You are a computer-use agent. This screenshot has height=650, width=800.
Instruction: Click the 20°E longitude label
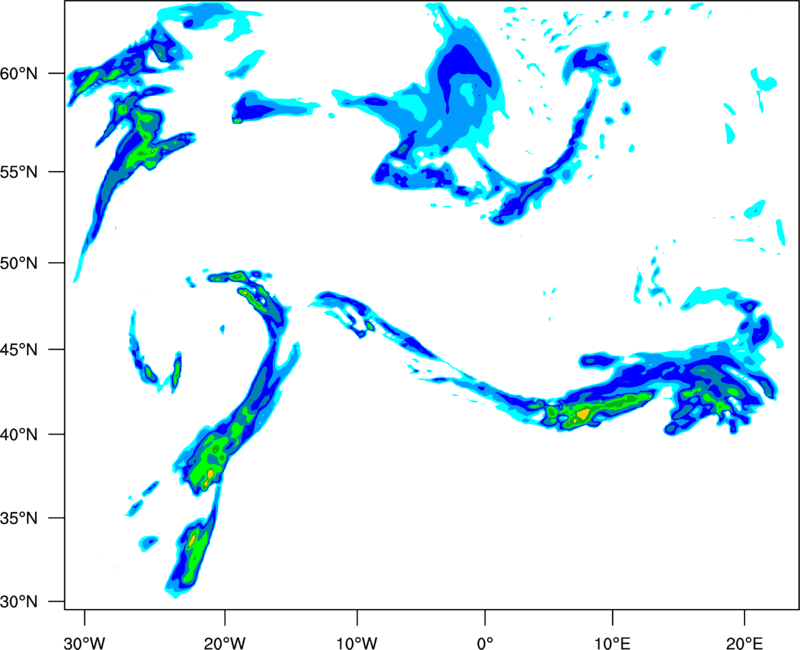click(744, 643)
